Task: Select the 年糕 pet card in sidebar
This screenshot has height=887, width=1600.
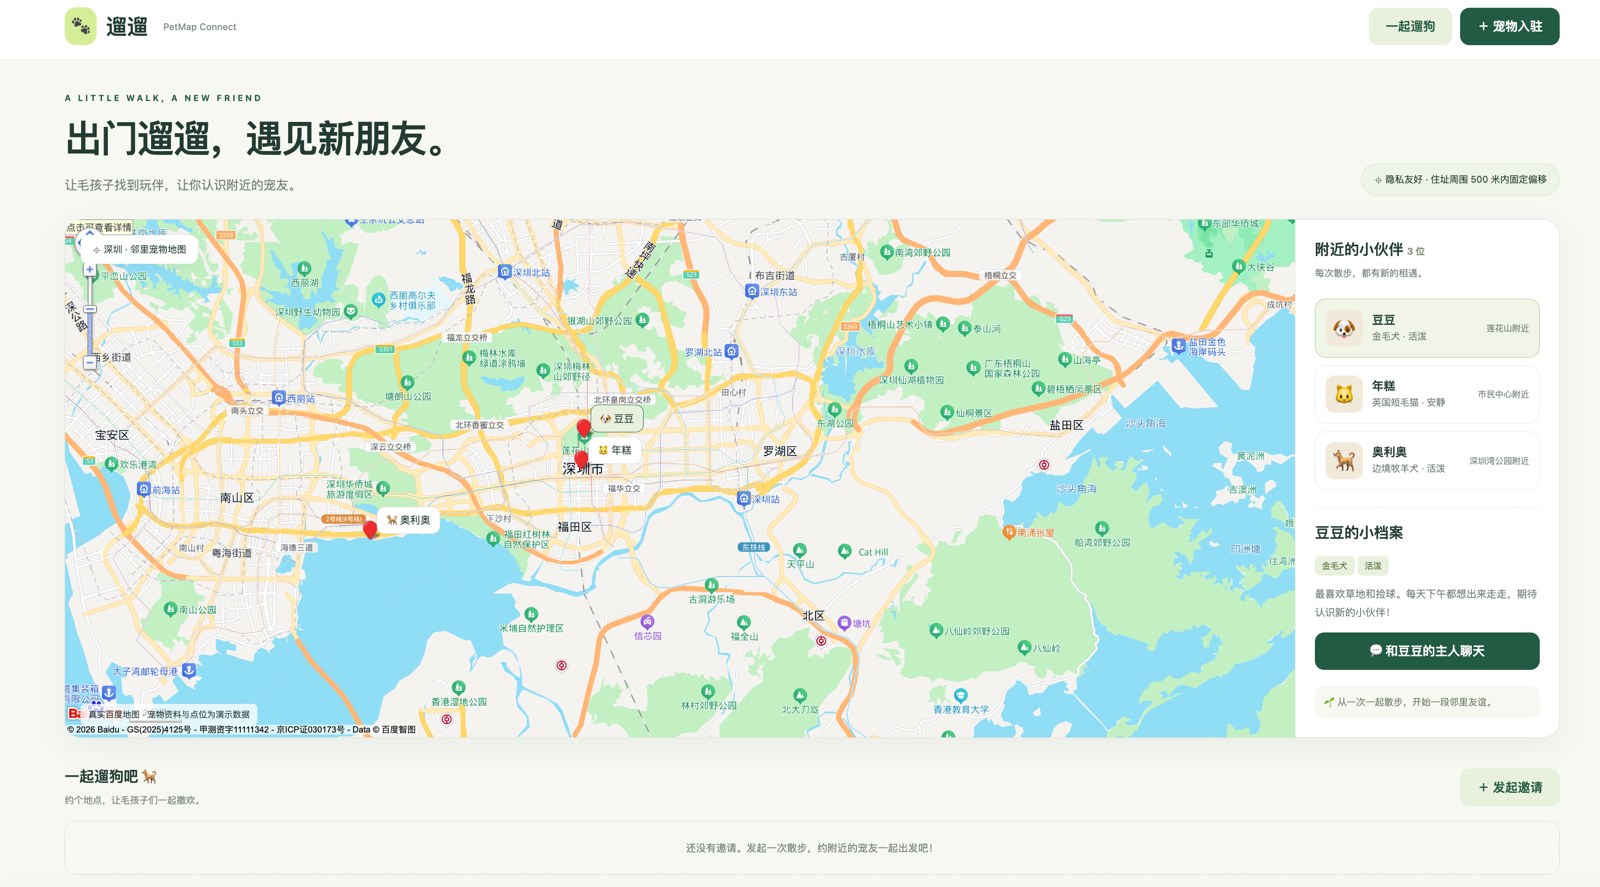Action: click(x=1427, y=394)
